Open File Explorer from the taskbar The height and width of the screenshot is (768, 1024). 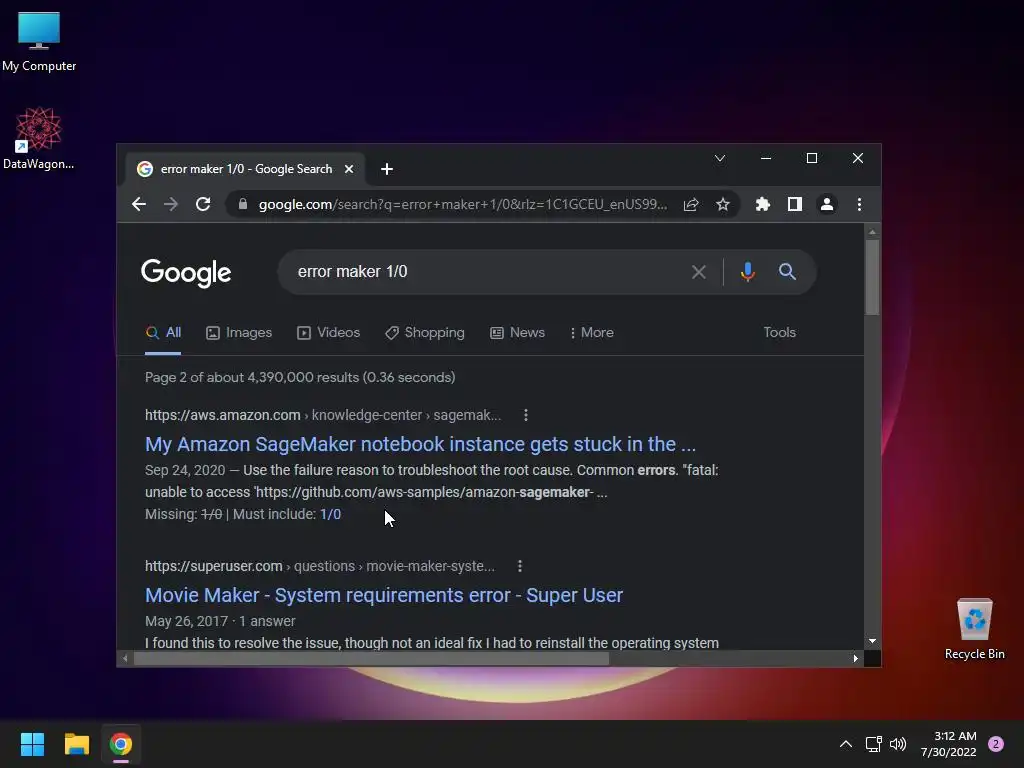(x=76, y=744)
